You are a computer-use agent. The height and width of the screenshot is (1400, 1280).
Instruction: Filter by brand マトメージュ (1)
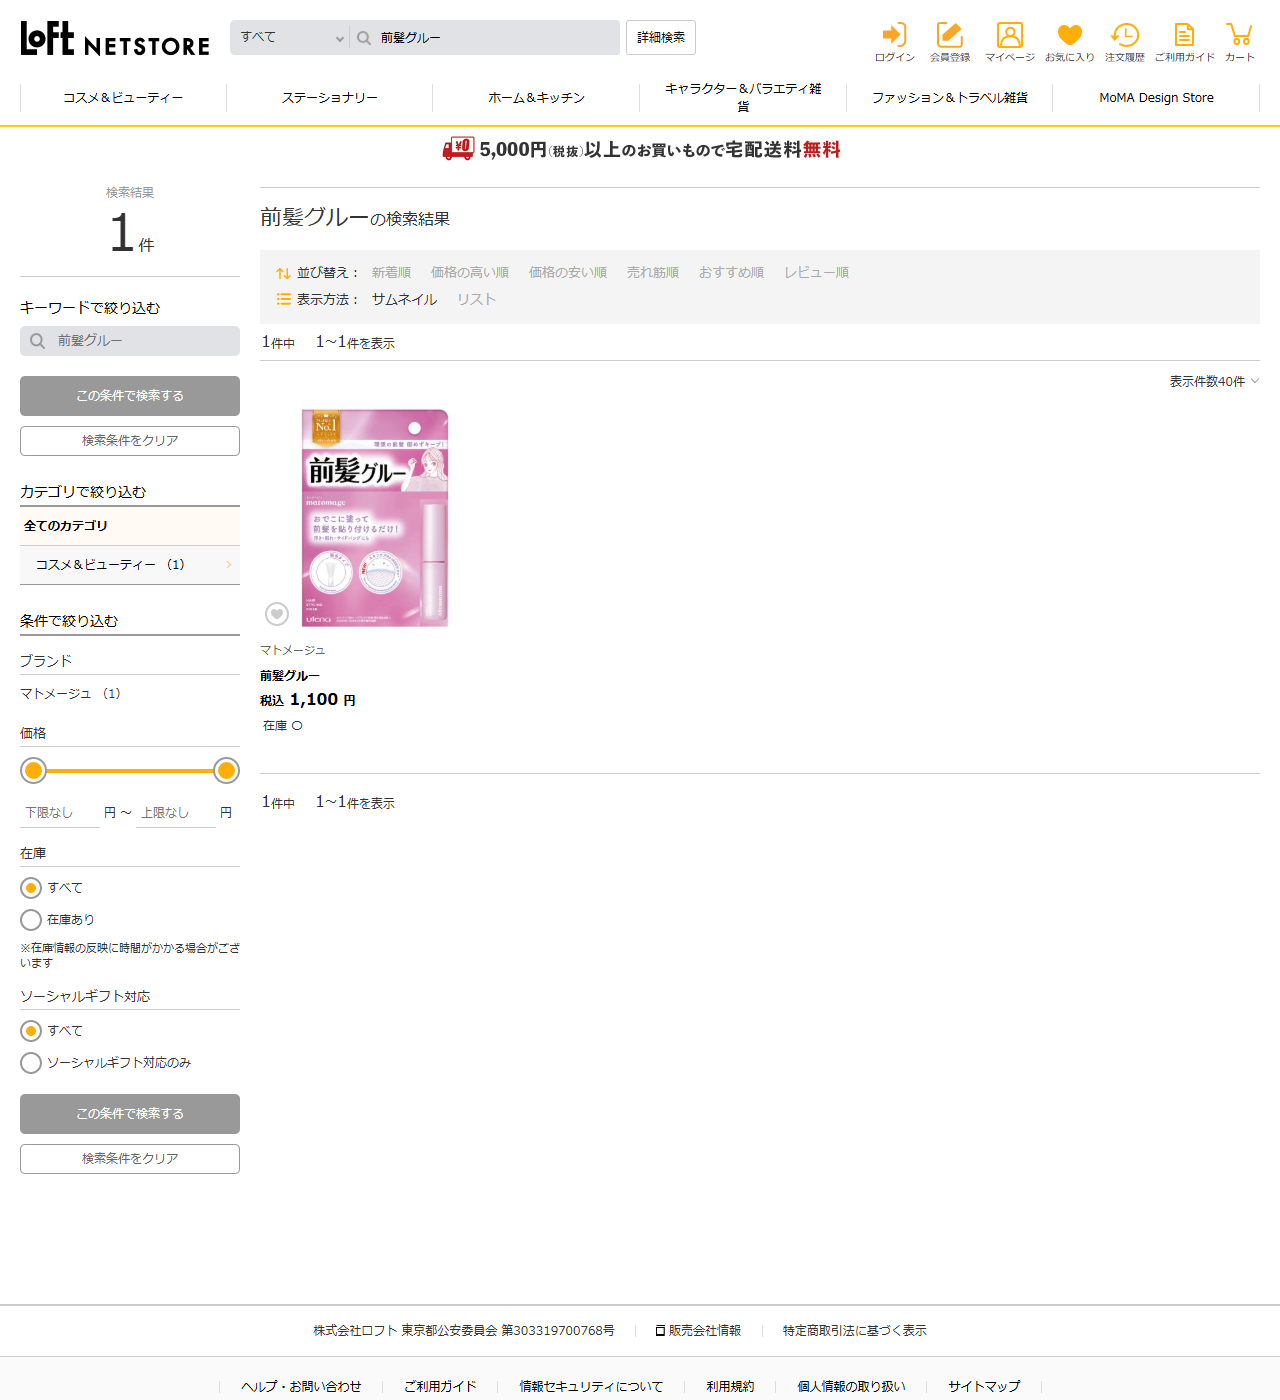coord(70,694)
